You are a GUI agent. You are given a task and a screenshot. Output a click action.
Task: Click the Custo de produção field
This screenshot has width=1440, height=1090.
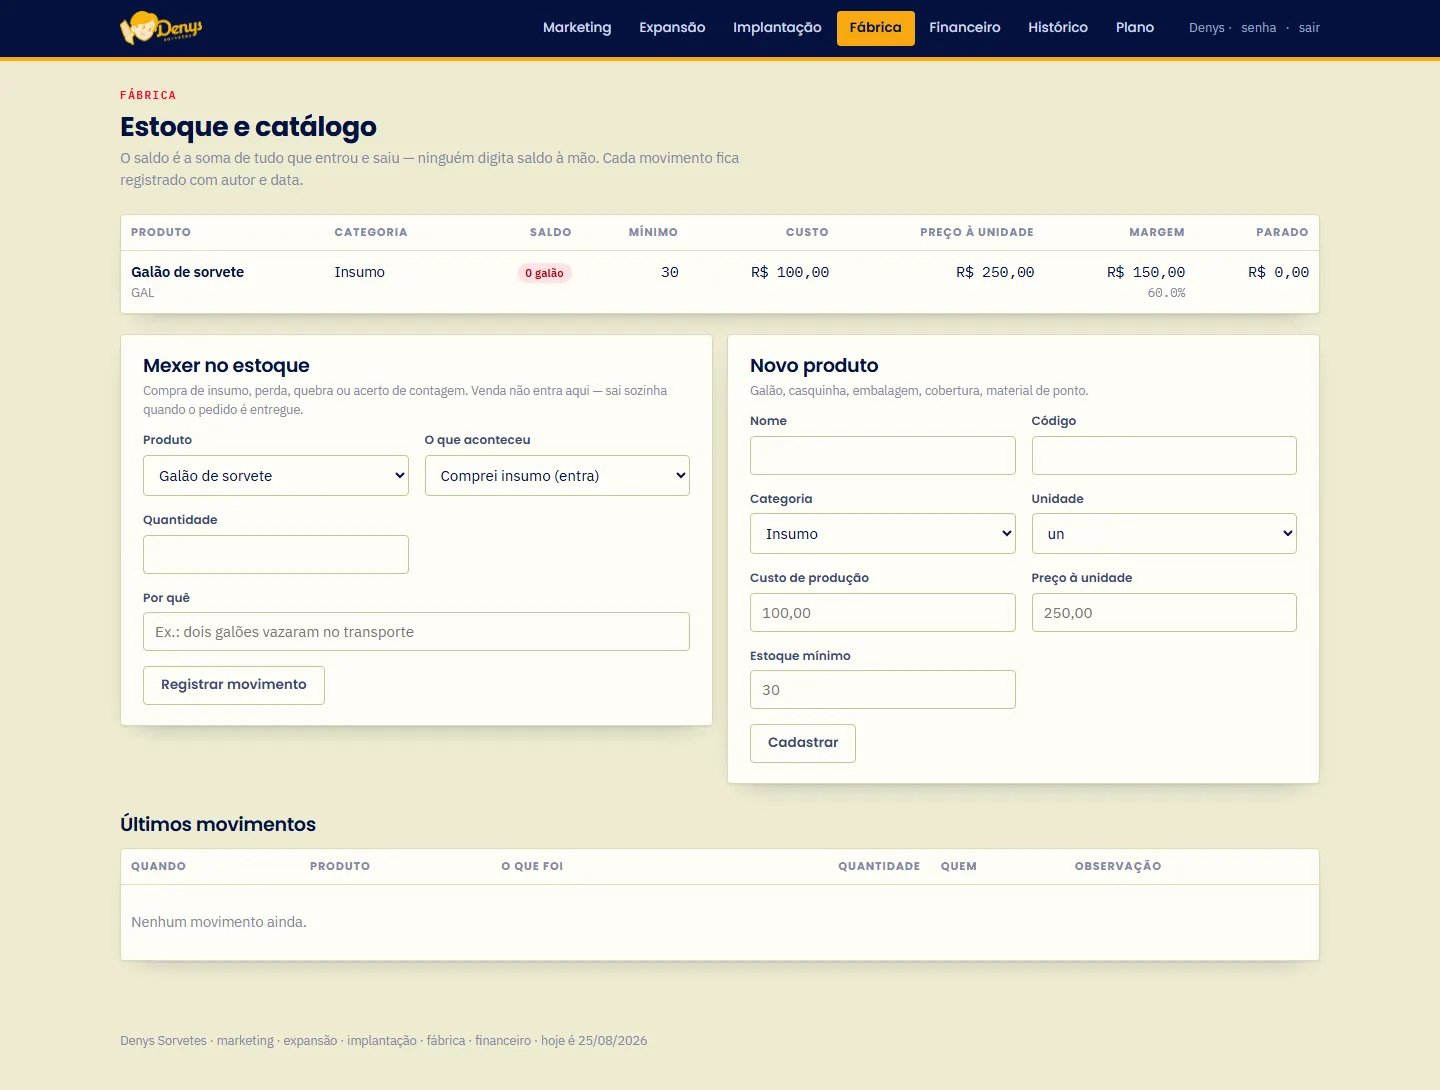coord(883,613)
